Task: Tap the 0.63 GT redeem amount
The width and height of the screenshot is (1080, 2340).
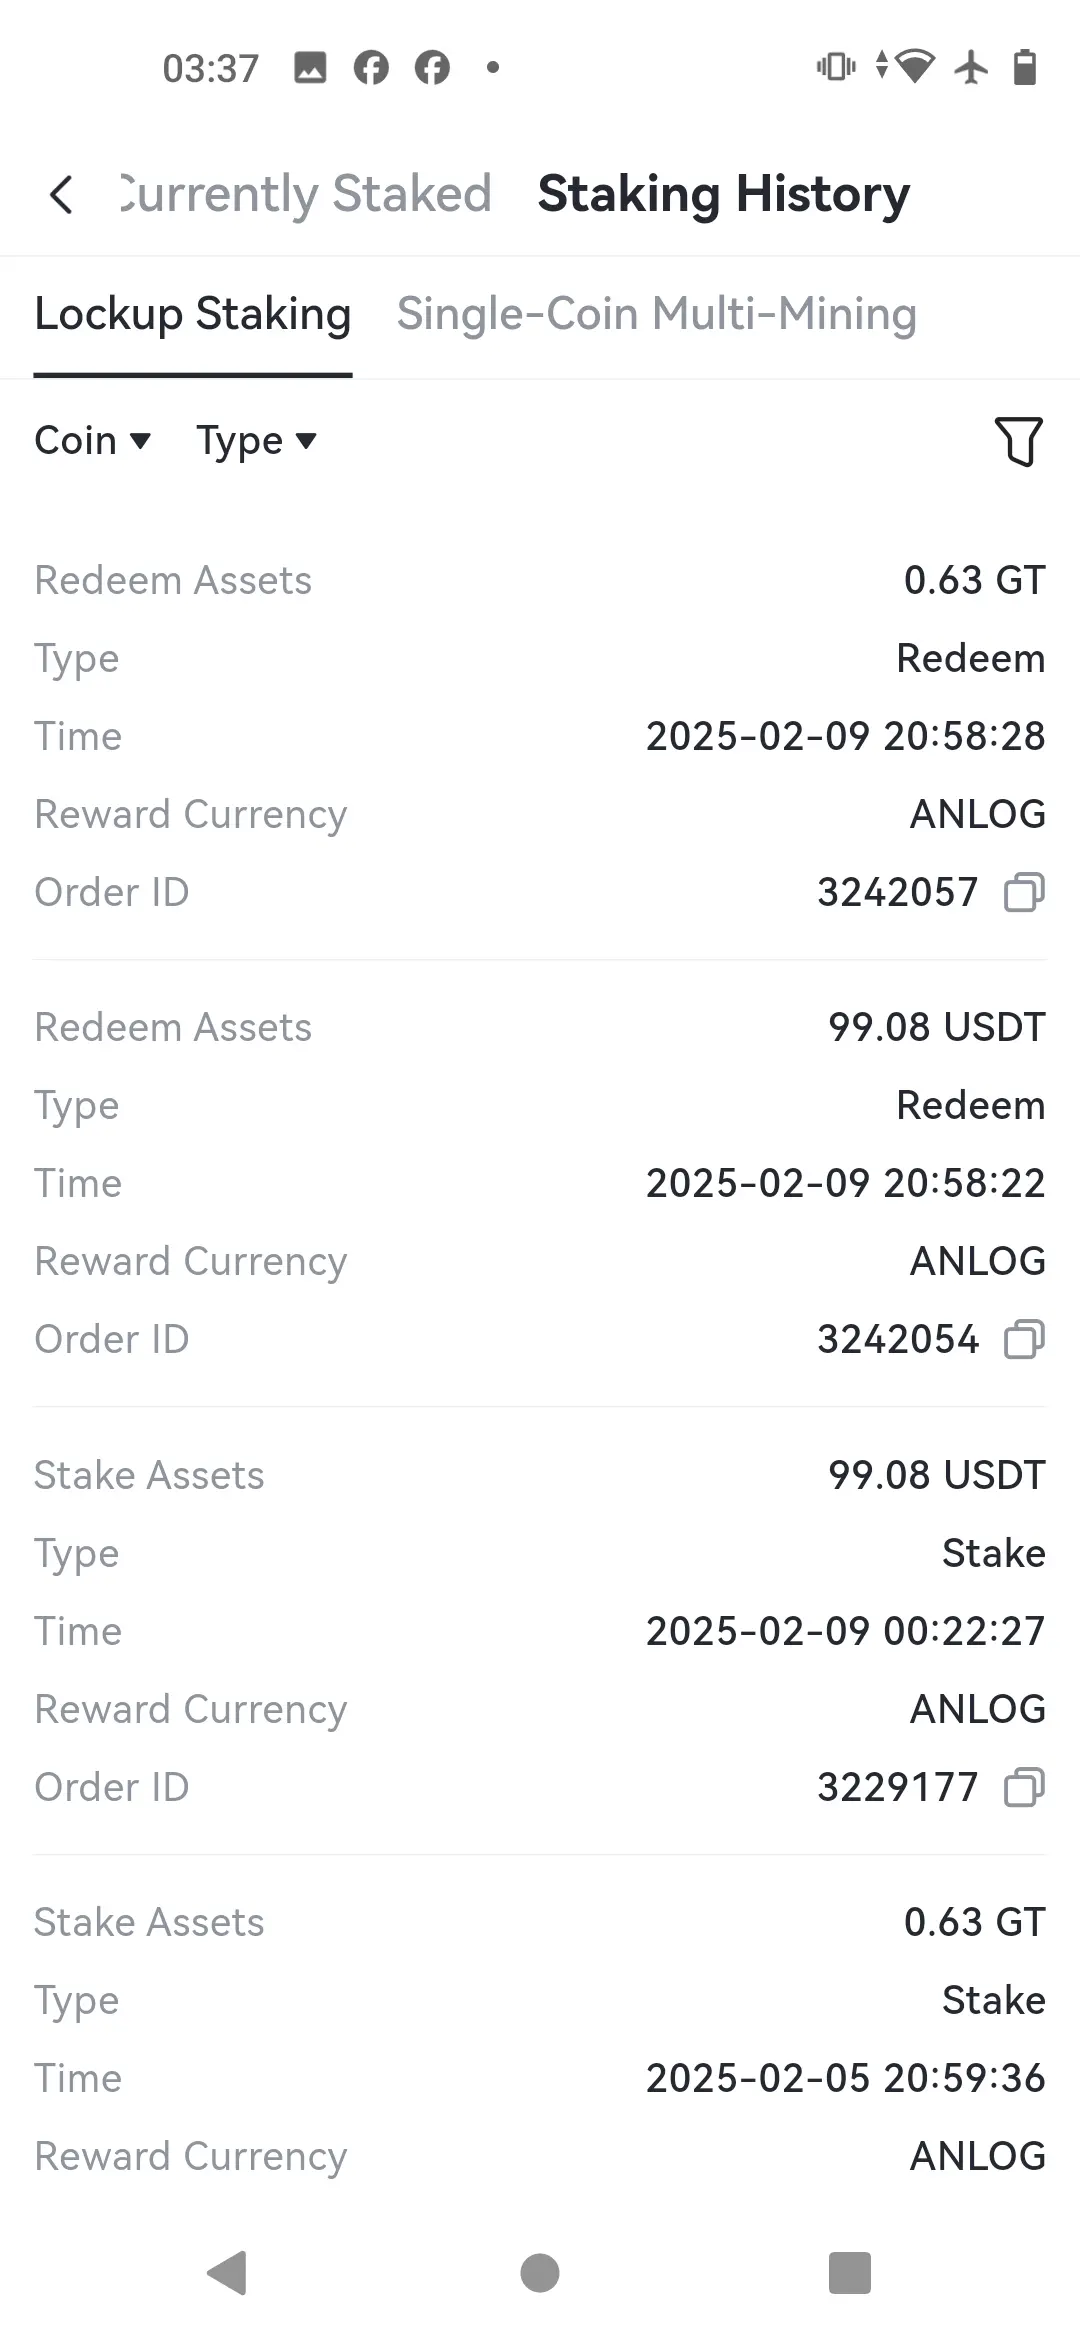Action: point(975,580)
